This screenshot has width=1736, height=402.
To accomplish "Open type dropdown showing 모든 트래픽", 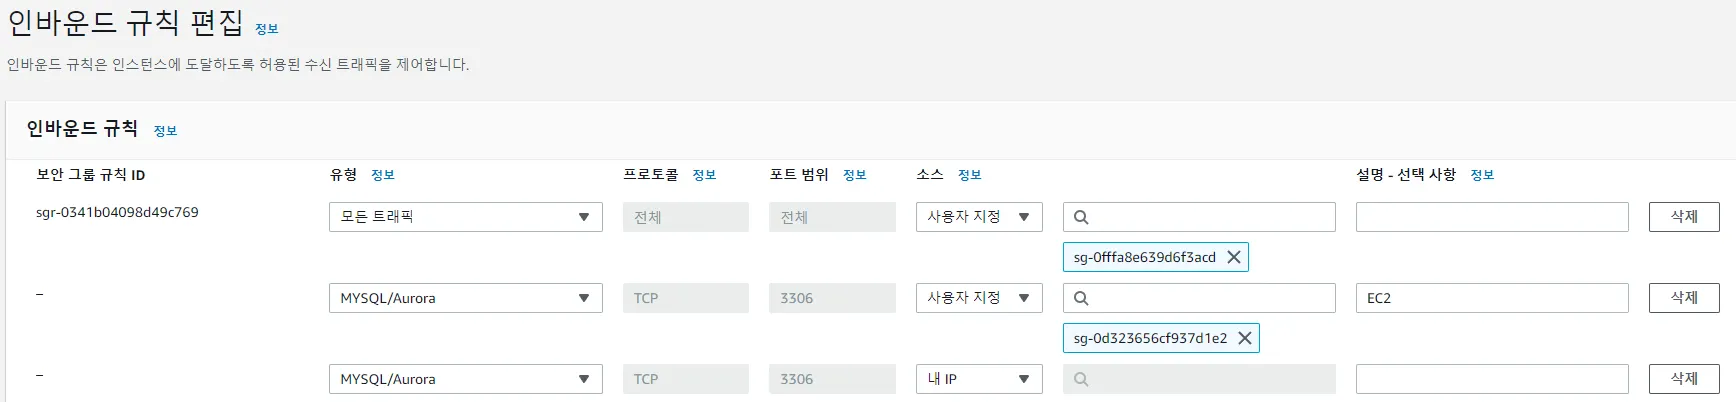I will click(465, 217).
